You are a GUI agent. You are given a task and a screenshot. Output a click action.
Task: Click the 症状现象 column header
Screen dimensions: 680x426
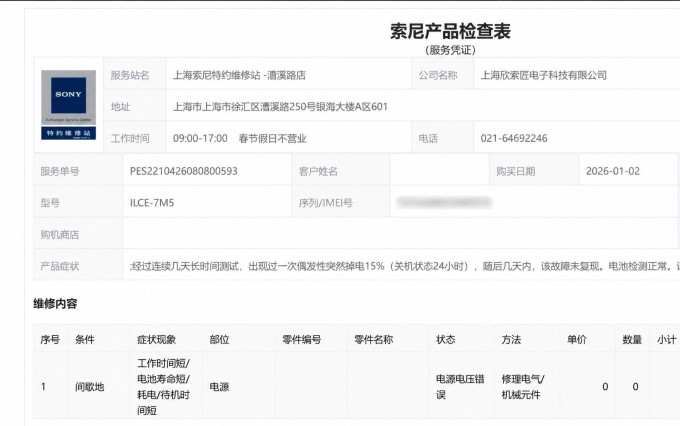point(156,339)
